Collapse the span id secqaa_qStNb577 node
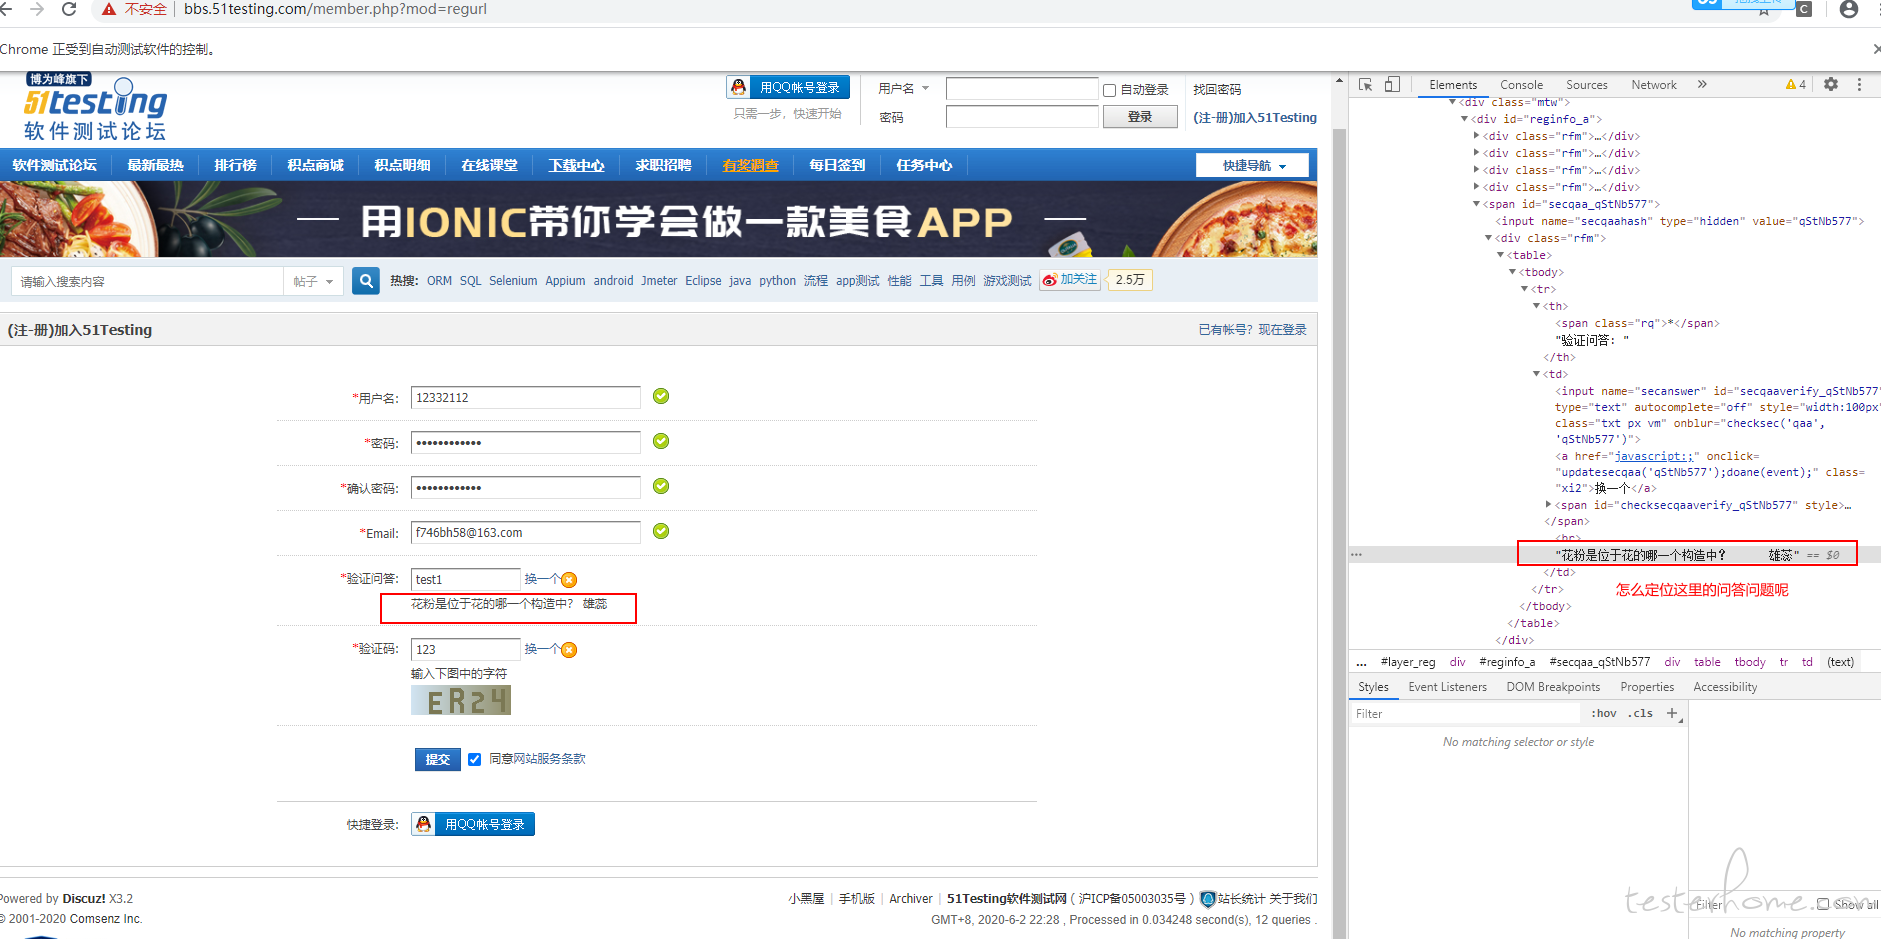1881x939 pixels. pos(1477,204)
